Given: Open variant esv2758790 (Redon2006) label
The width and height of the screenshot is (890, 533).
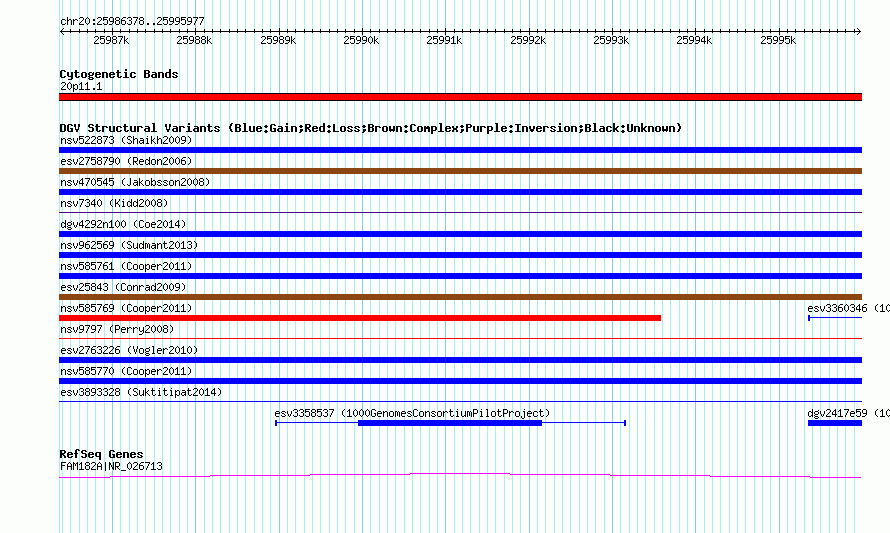Looking at the screenshot, I should point(126,161).
